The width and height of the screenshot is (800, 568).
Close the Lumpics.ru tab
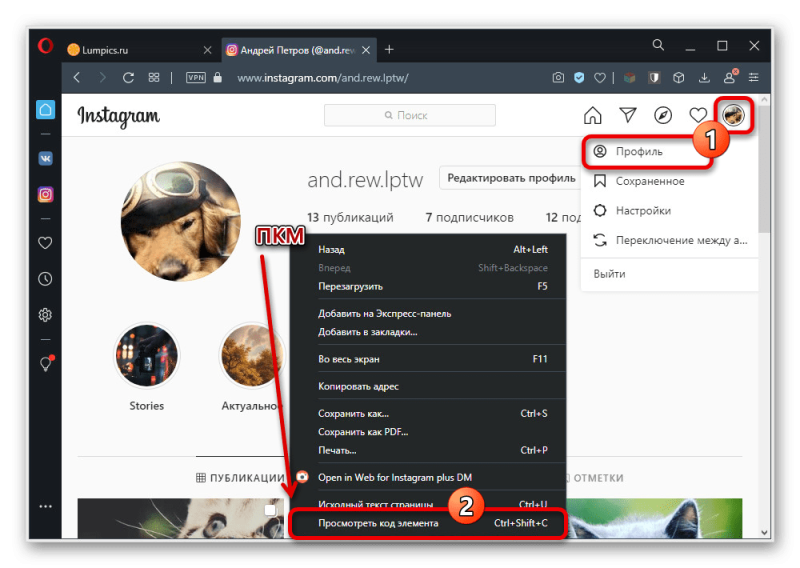pyautogui.click(x=207, y=50)
